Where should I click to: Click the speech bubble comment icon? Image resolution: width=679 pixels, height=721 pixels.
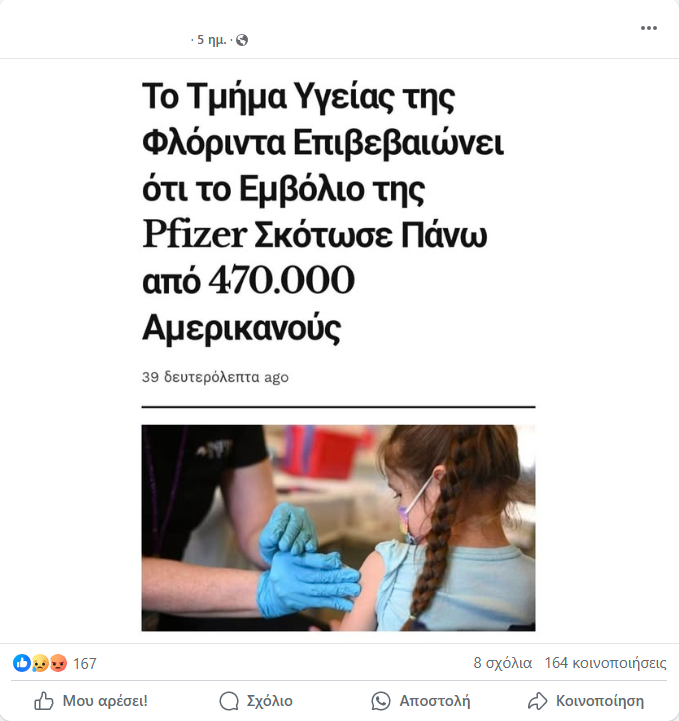[x=229, y=701]
